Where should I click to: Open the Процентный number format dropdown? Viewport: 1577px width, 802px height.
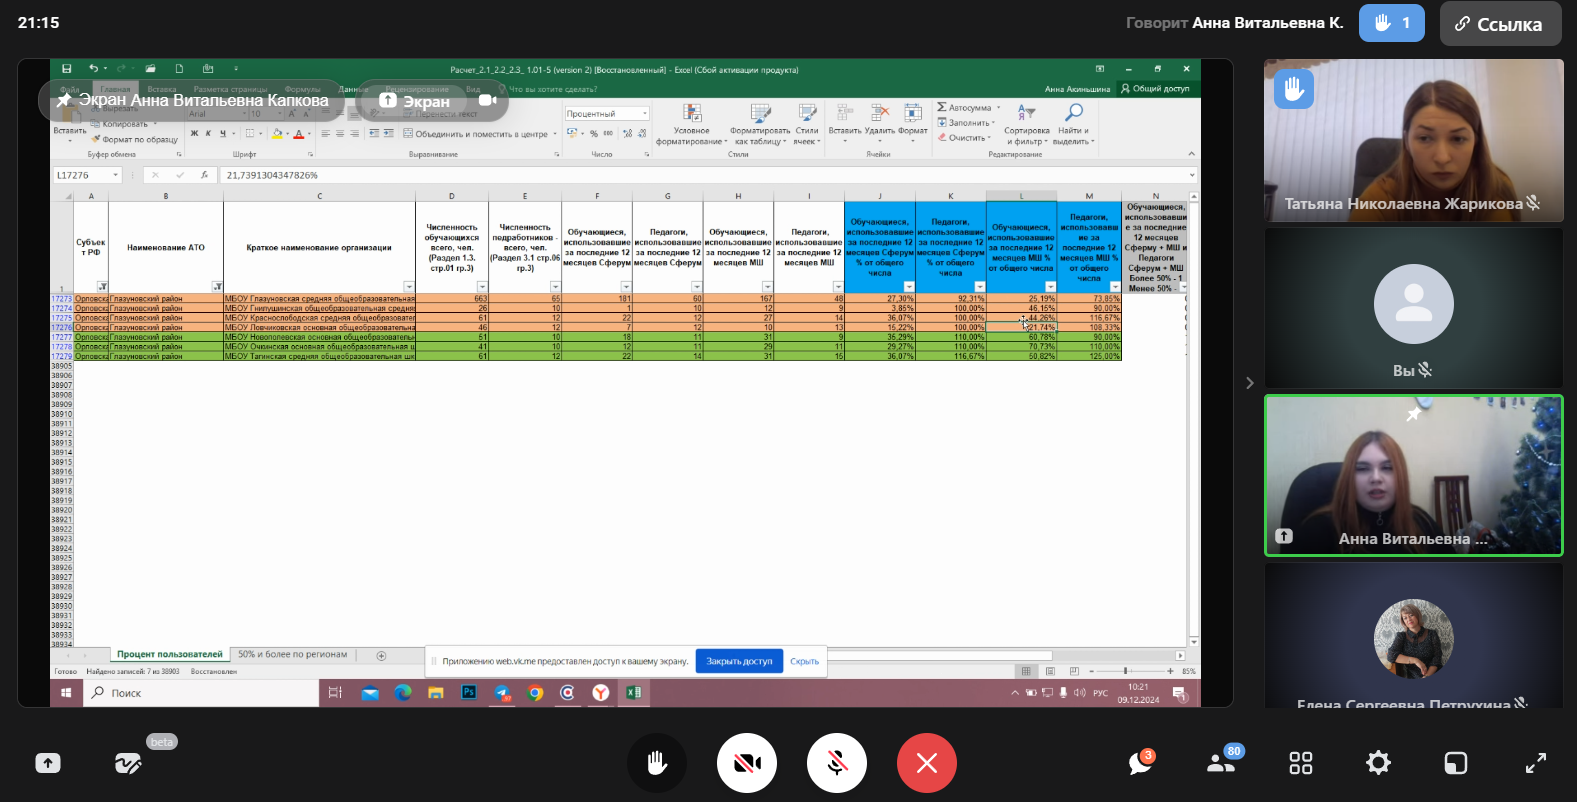click(x=645, y=114)
